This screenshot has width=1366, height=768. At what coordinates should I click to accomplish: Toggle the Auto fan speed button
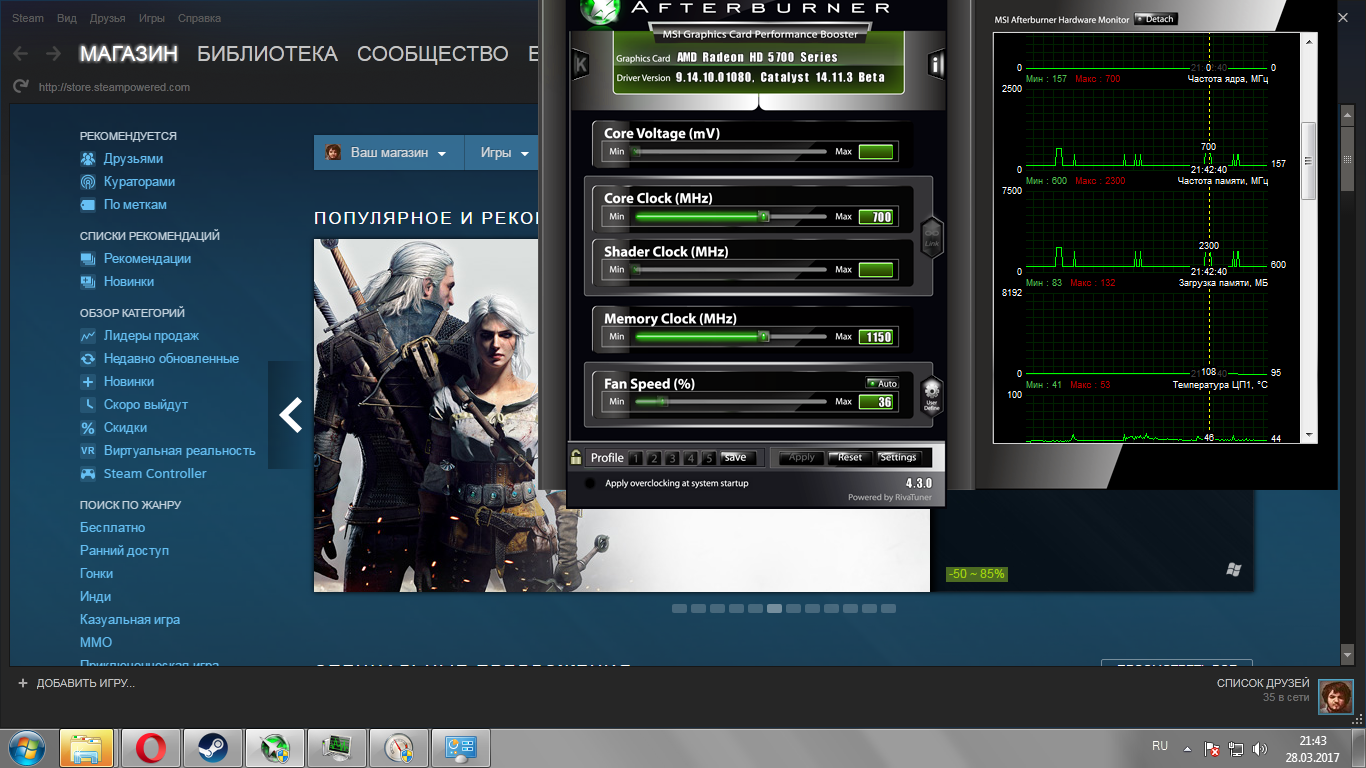pyautogui.click(x=882, y=384)
